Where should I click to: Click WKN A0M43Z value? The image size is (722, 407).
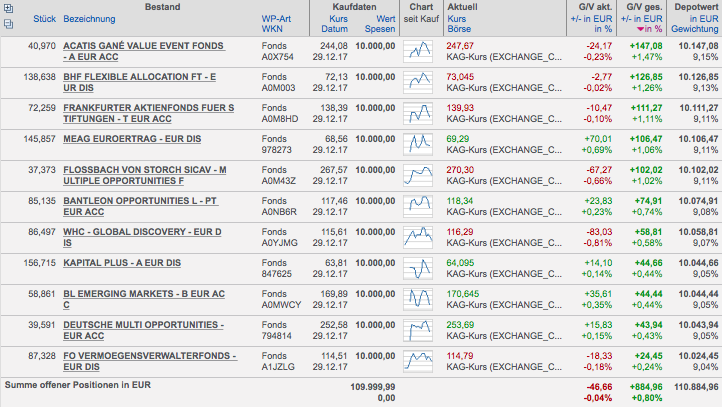click(x=278, y=181)
